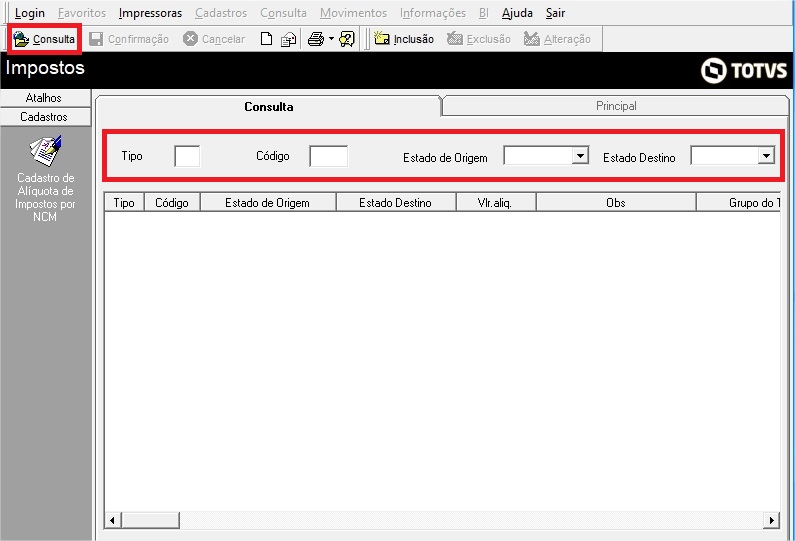Click the Confirmação save icon
Image resolution: width=795 pixels, height=541 pixels.
click(96, 39)
